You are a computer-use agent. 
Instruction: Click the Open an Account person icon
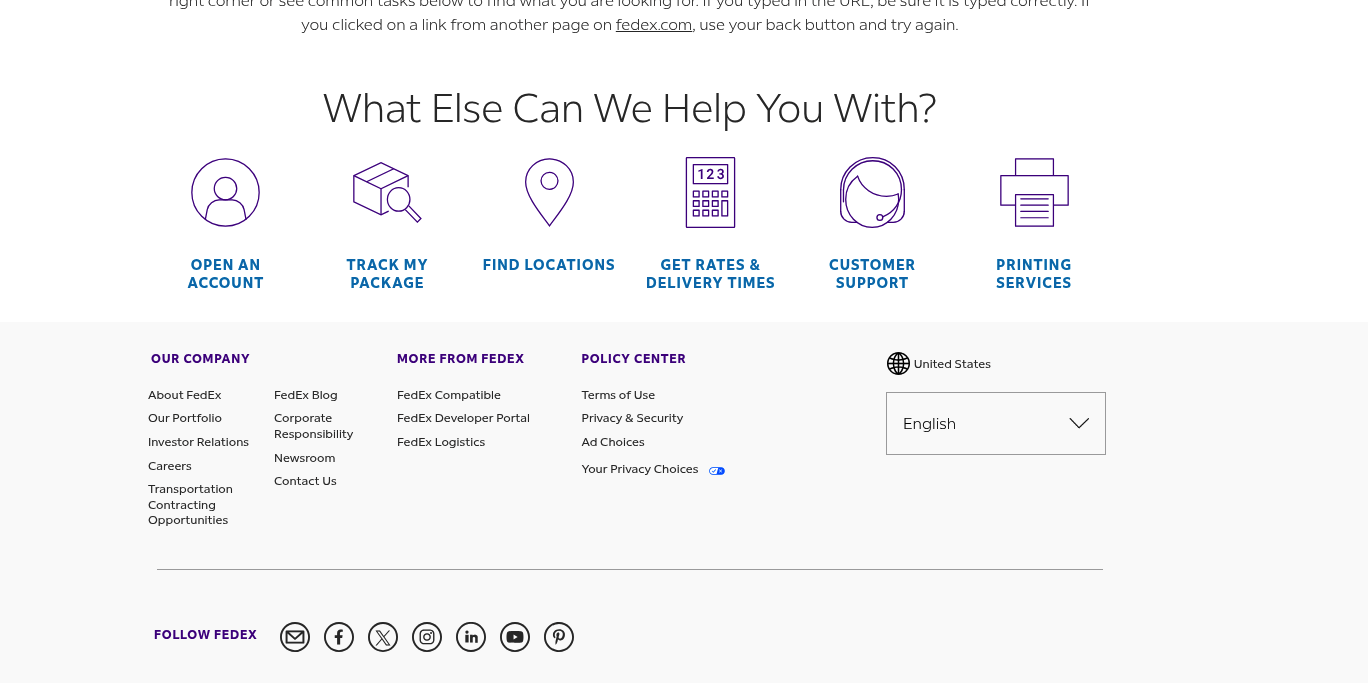pyautogui.click(x=225, y=192)
